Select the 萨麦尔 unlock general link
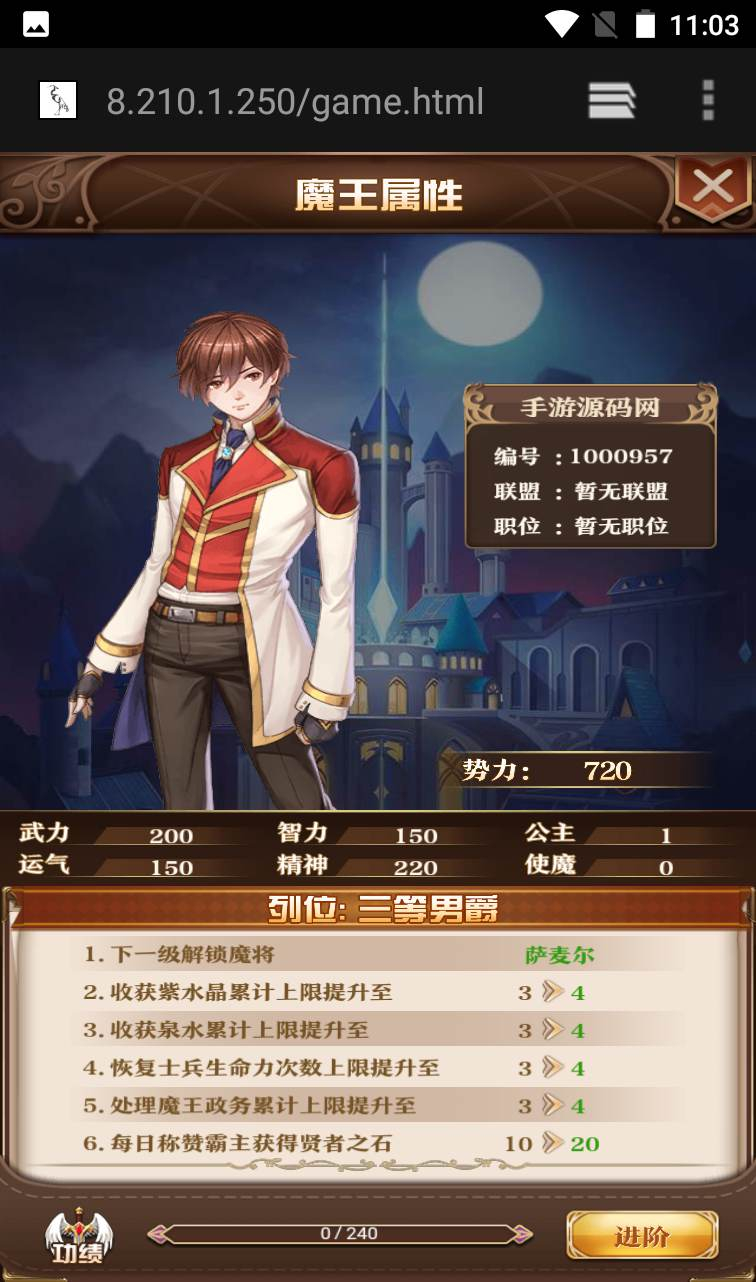Viewport: 756px width, 1282px height. coord(560,955)
